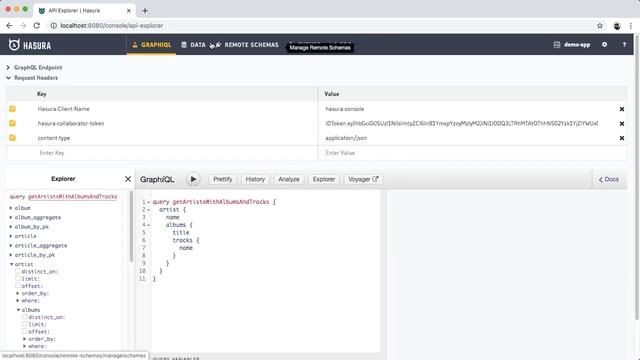
Task: Edit the query name getArtistsWithAlbumsAndTracks in Explorer
Action: tap(72, 196)
